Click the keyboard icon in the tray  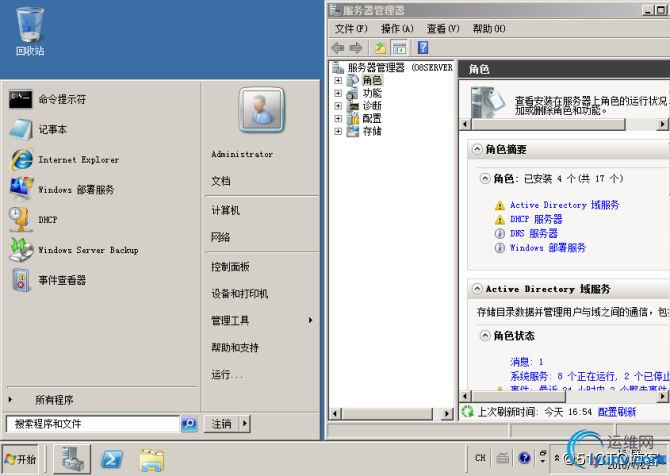502,458
